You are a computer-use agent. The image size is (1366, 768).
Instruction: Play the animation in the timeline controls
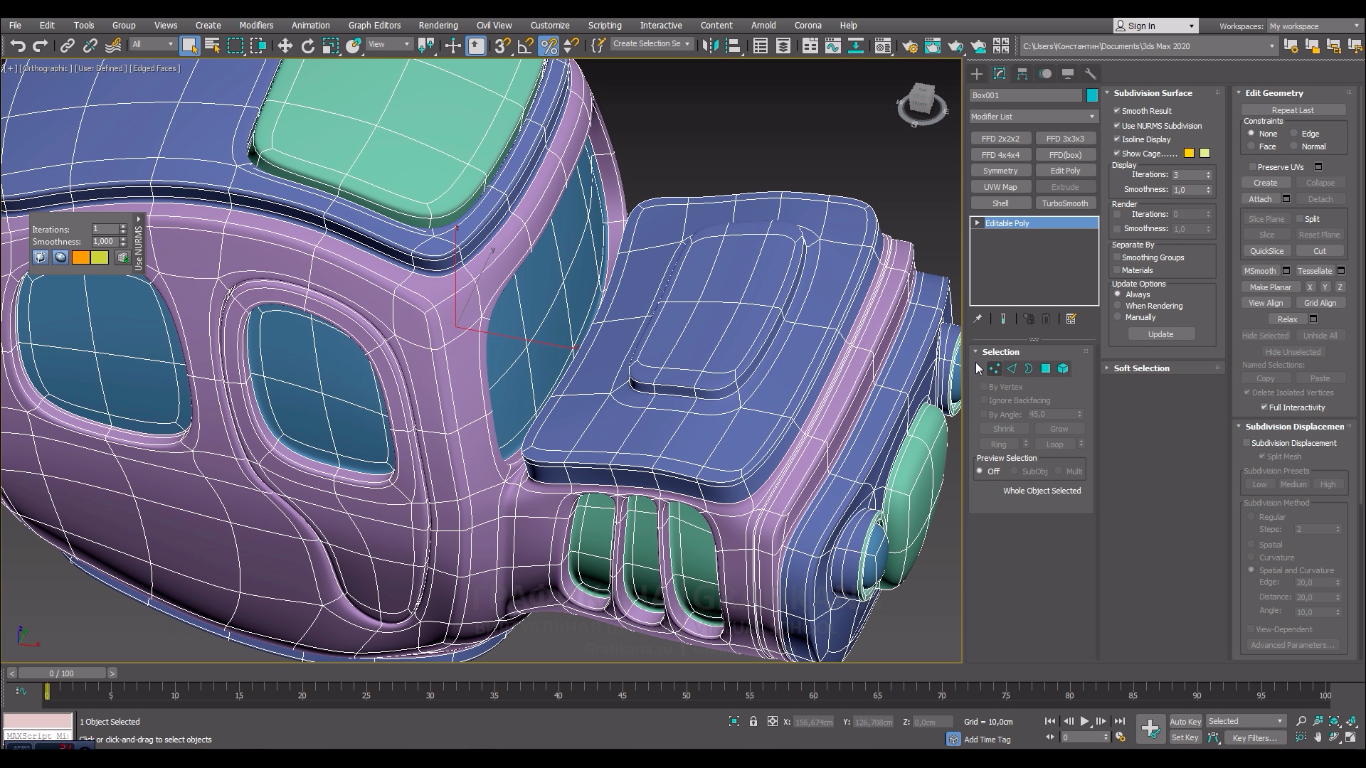click(x=1084, y=721)
